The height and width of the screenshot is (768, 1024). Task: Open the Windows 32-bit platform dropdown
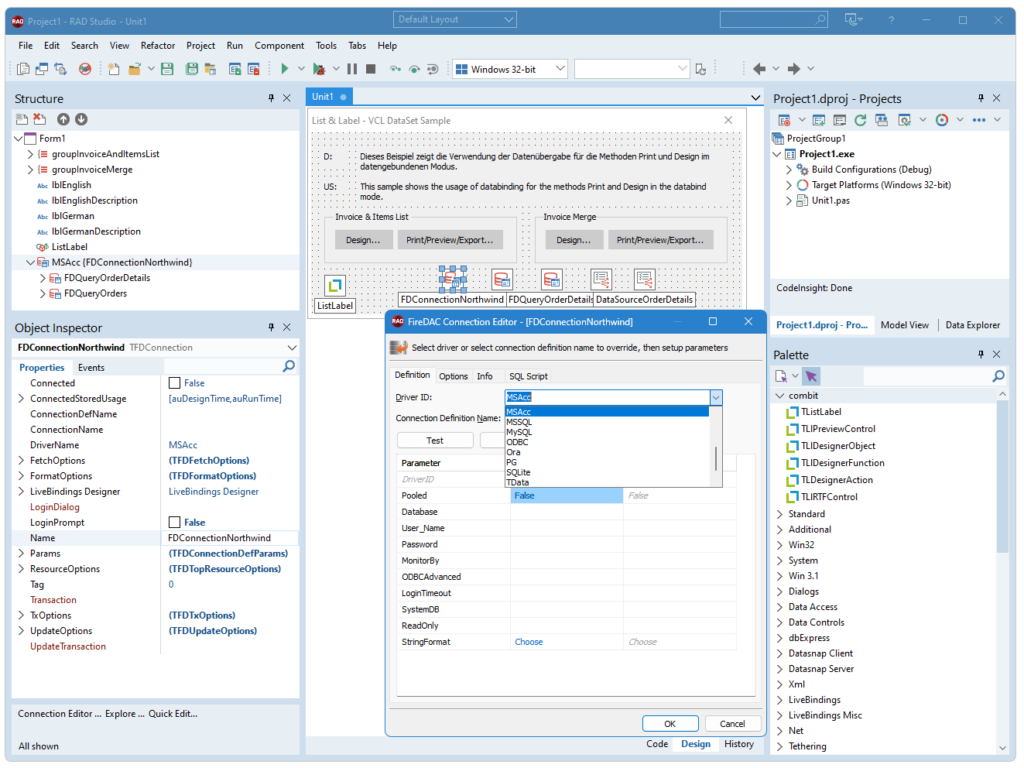tap(560, 69)
